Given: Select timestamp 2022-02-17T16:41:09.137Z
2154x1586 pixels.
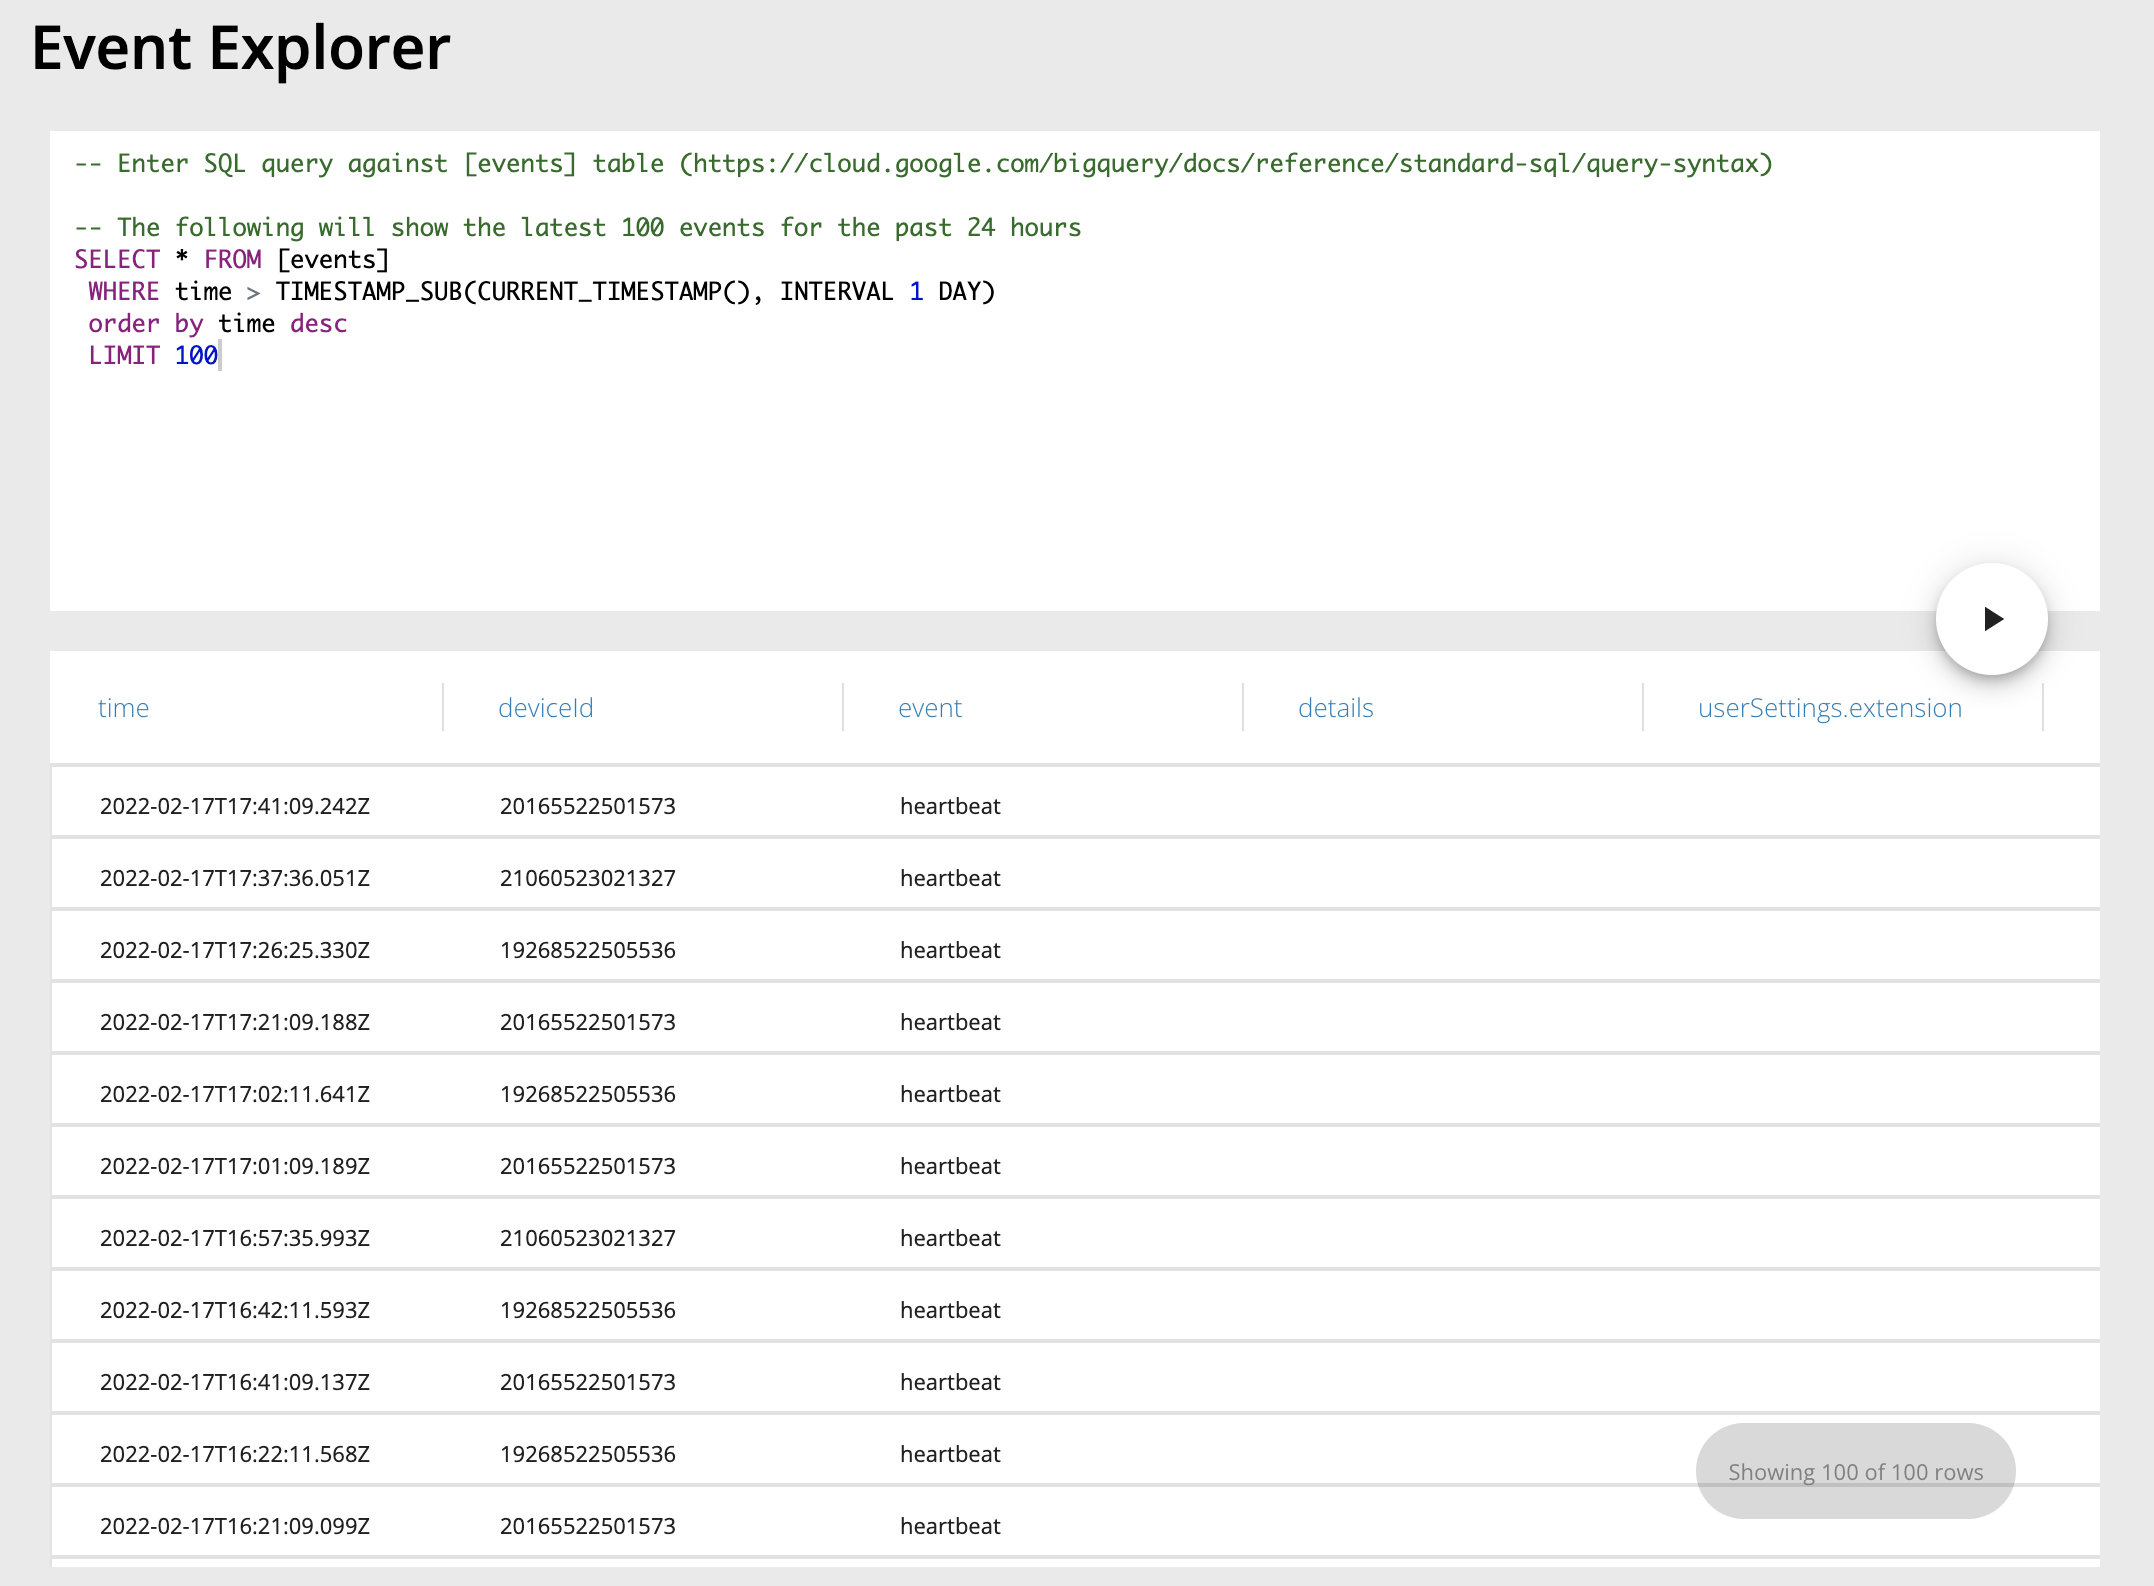Looking at the screenshot, I should [x=235, y=1382].
